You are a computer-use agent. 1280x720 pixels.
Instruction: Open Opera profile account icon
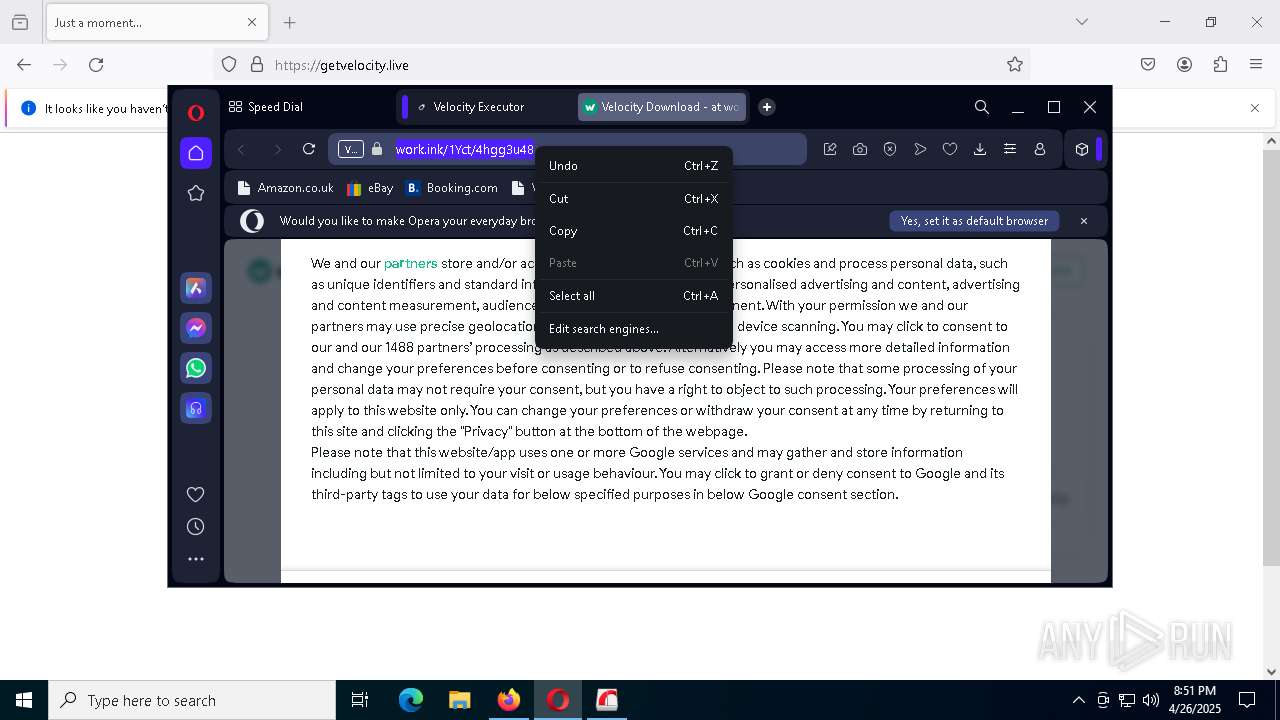pos(1040,149)
